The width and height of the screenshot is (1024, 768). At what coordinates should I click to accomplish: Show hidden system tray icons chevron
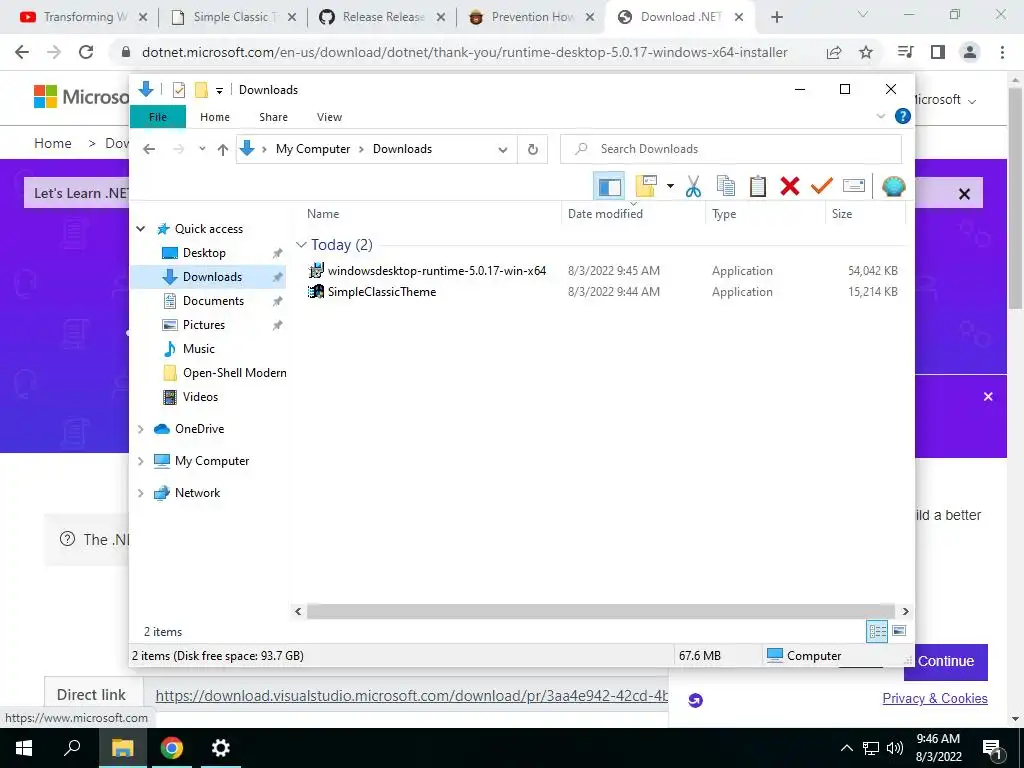(846, 748)
